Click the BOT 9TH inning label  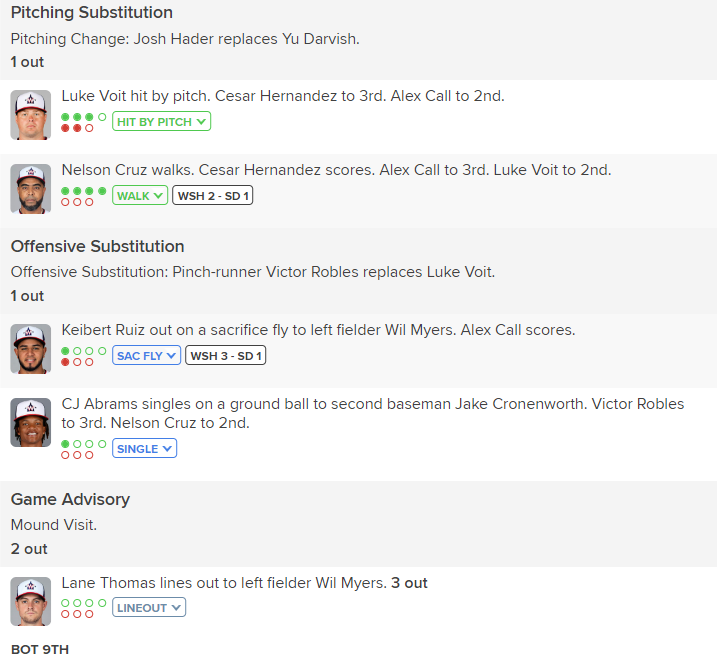pos(40,649)
